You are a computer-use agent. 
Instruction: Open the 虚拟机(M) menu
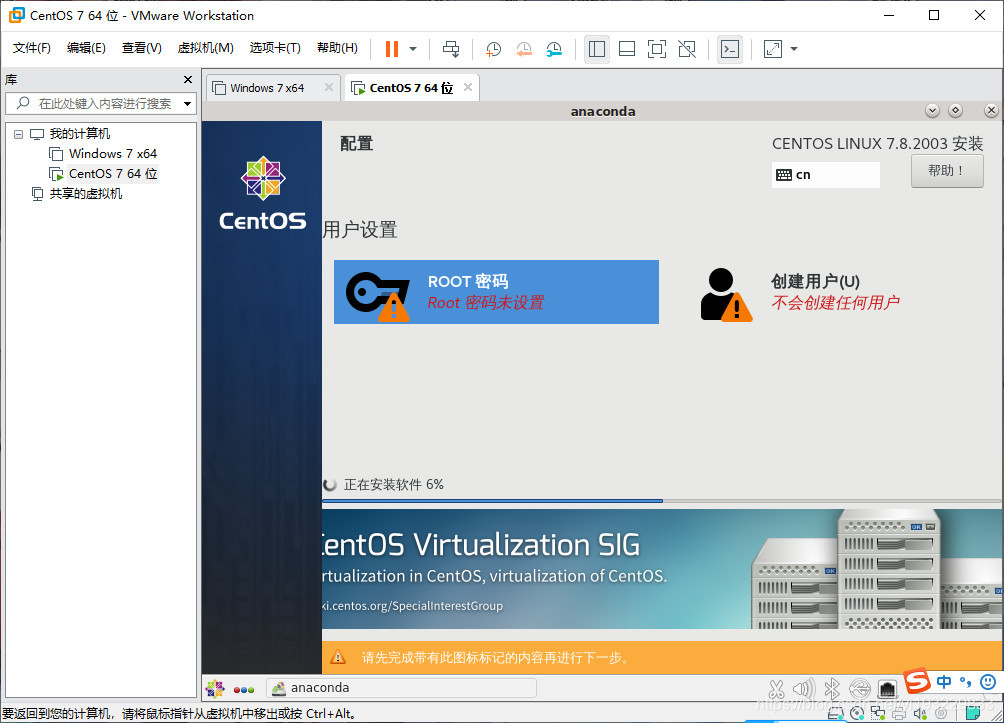click(205, 48)
